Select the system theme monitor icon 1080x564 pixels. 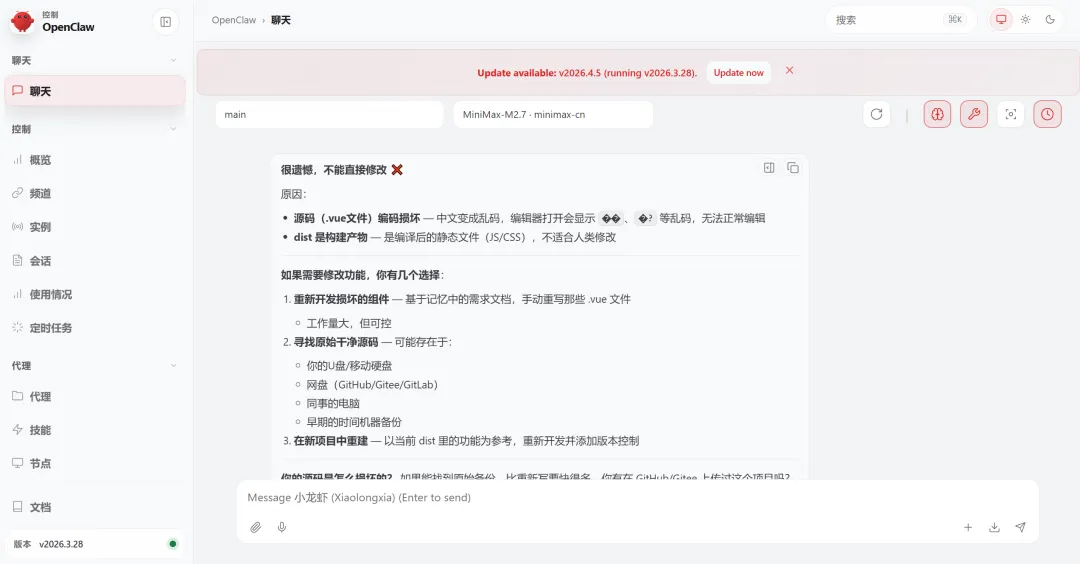click(1001, 19)
